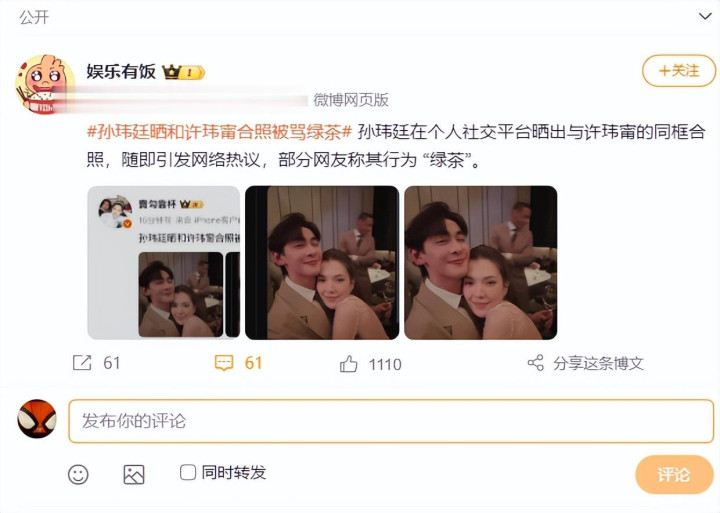The image size is (720, 513).
Task: Submit using the 评论 button
Action: (674, 474)
